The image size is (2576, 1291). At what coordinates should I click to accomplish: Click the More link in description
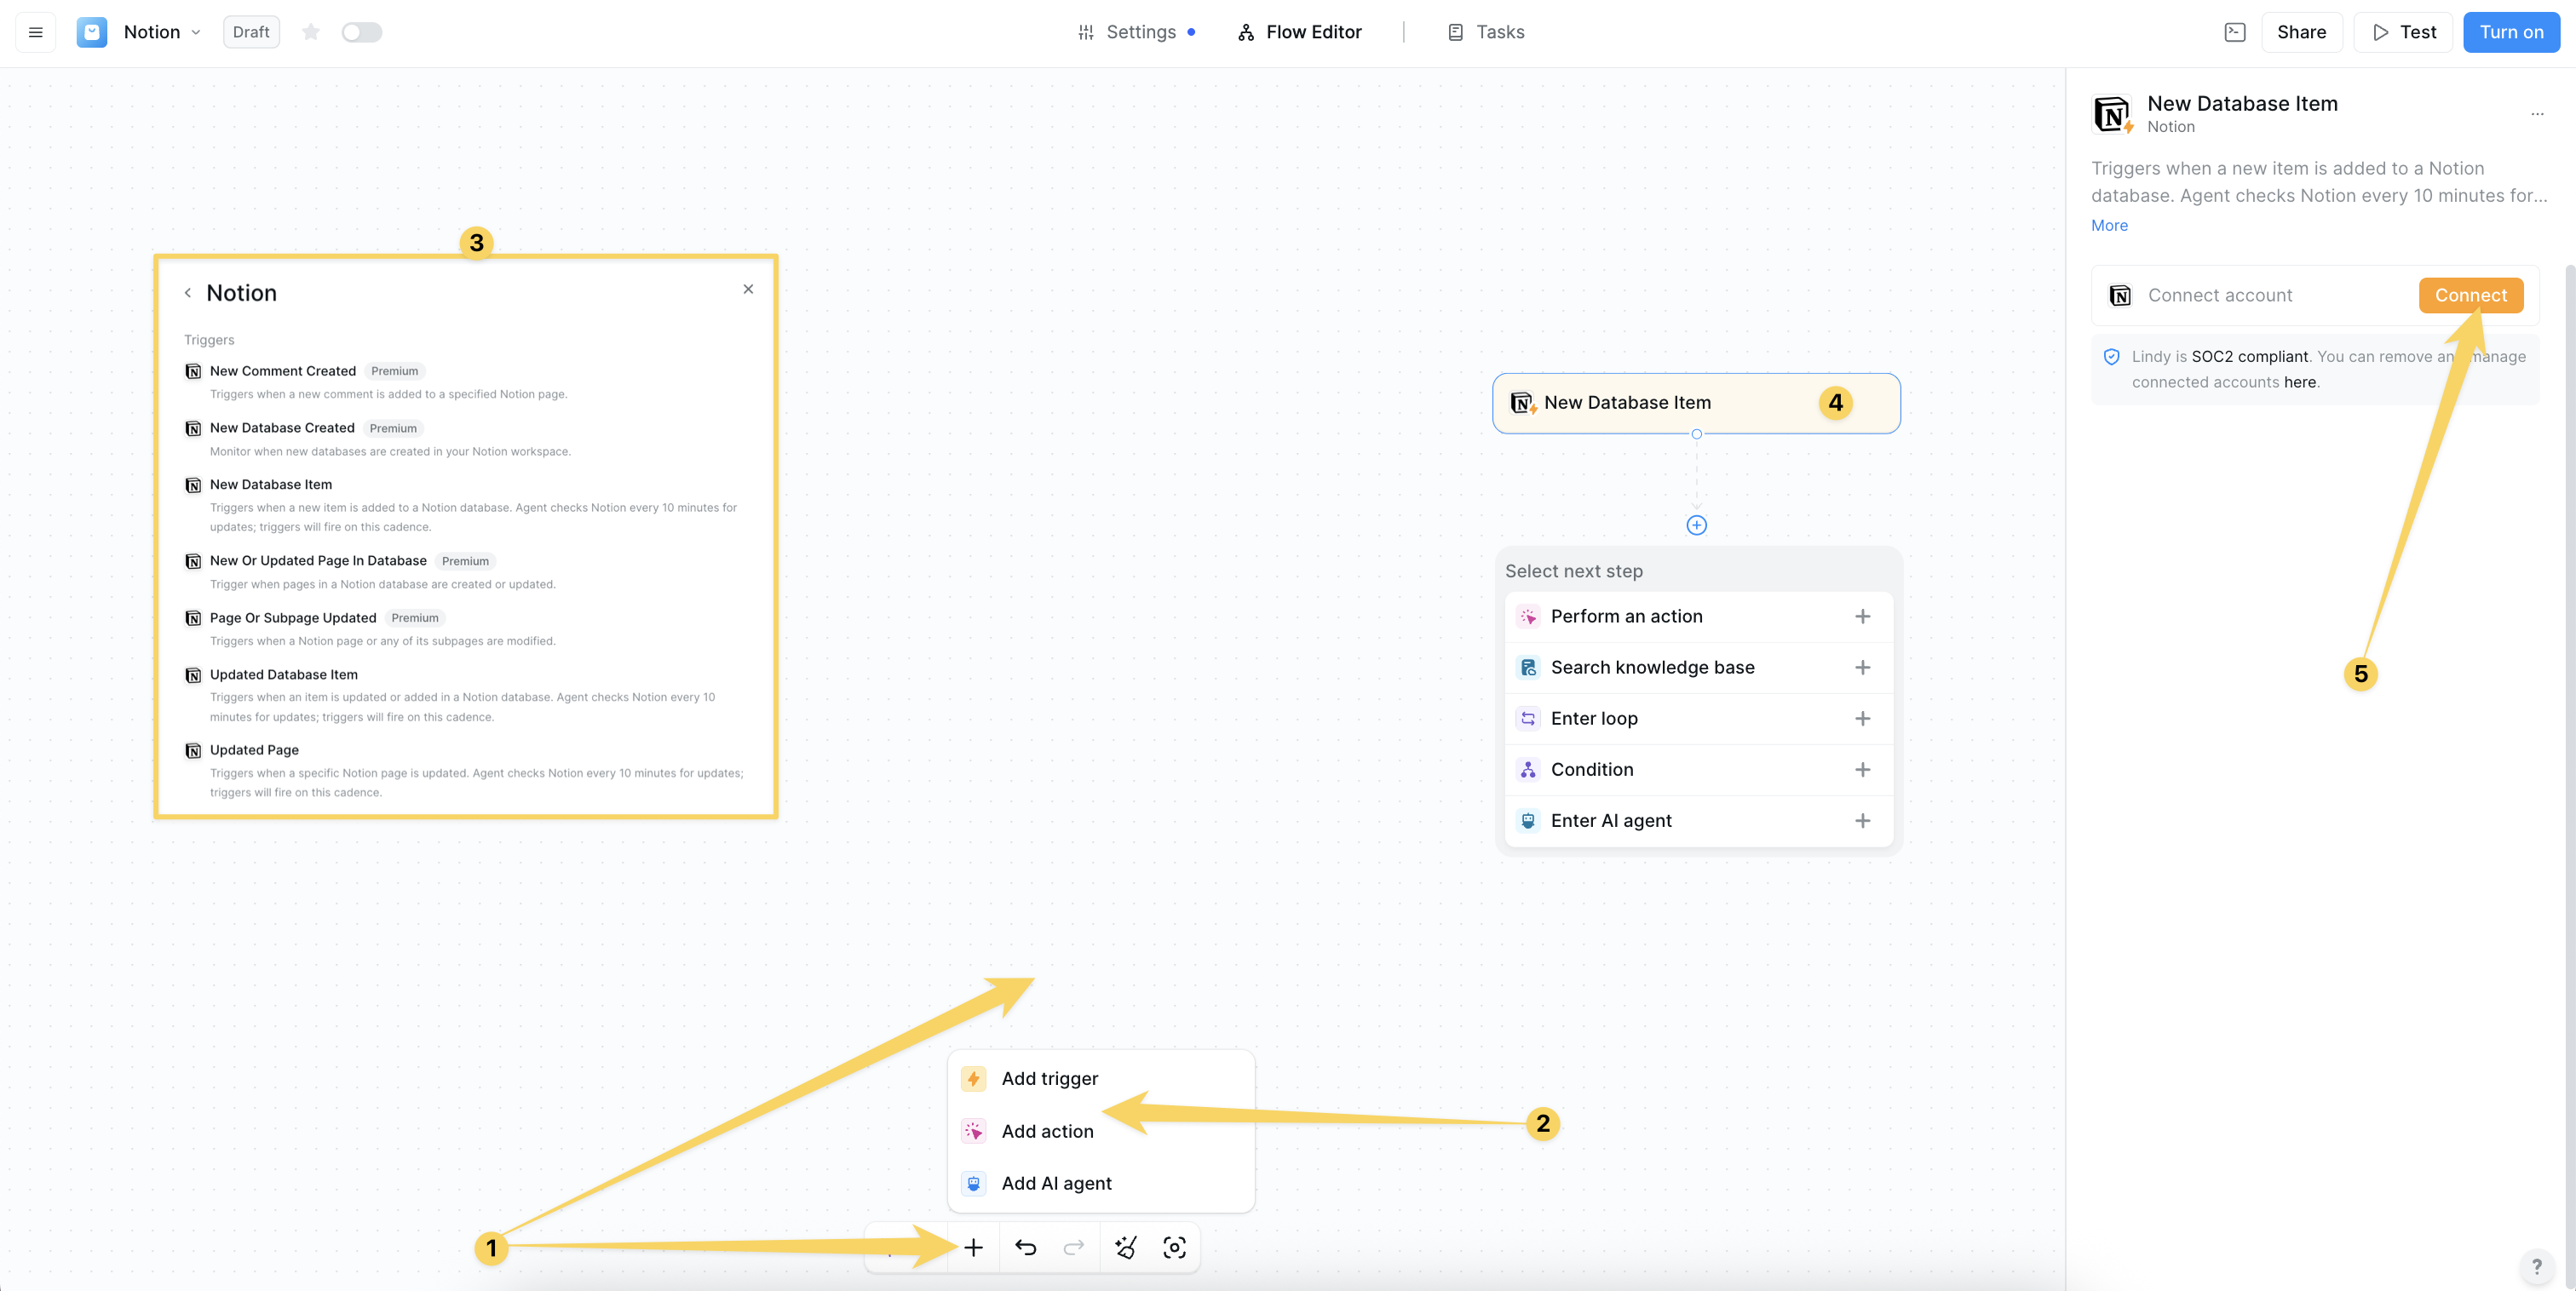click(2109, 225)
